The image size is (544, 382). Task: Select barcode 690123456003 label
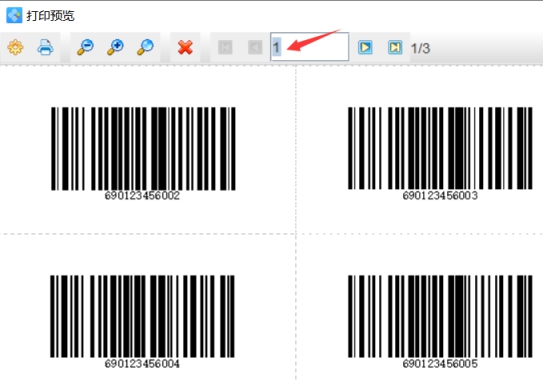coord(440,153)
